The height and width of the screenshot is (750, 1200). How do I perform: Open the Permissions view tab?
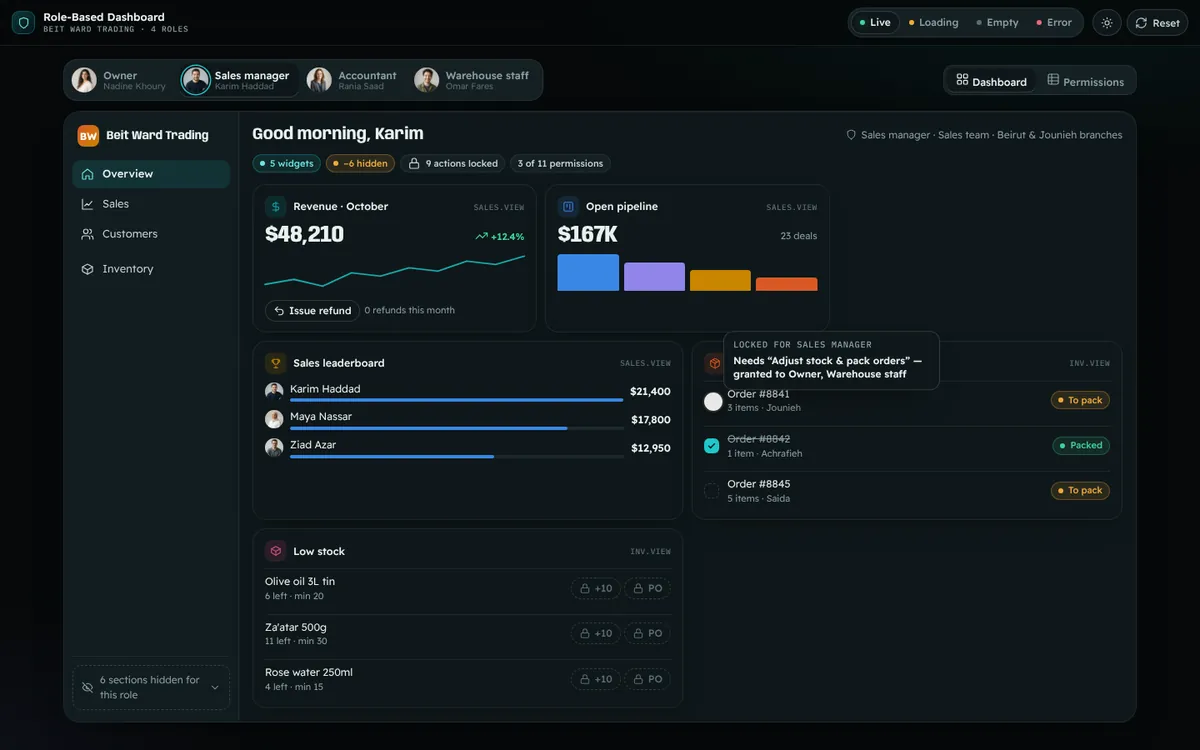coord(1085,81)
